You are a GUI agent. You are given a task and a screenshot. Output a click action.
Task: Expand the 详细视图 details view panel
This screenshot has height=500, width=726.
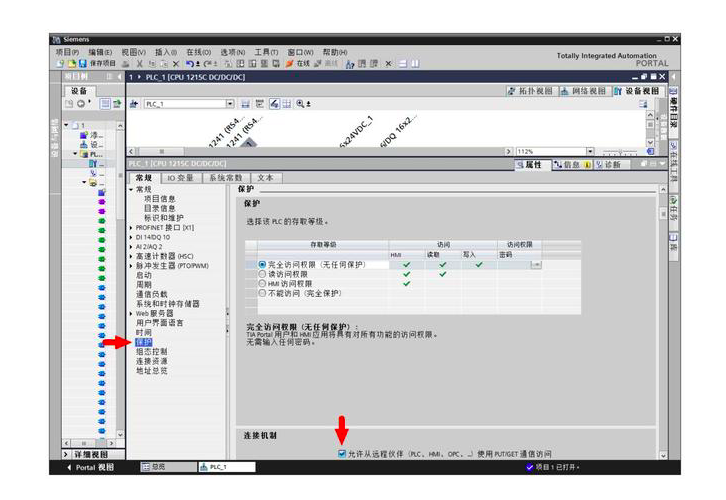click(x=66, y=455)
